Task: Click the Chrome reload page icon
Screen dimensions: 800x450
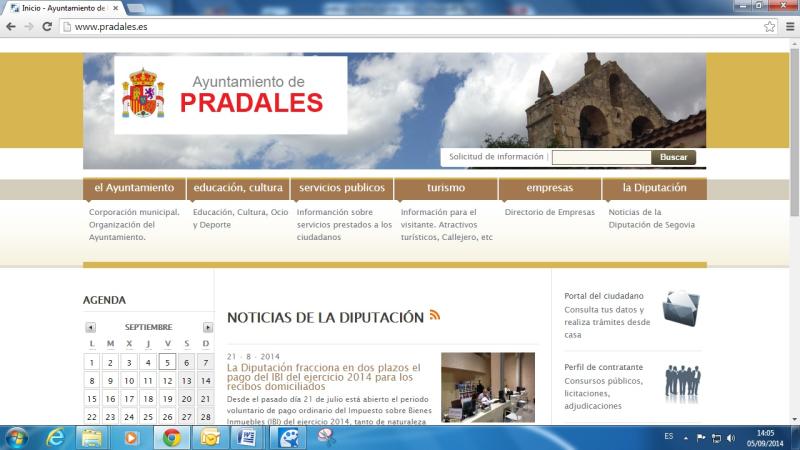Action: click(46, 26)
